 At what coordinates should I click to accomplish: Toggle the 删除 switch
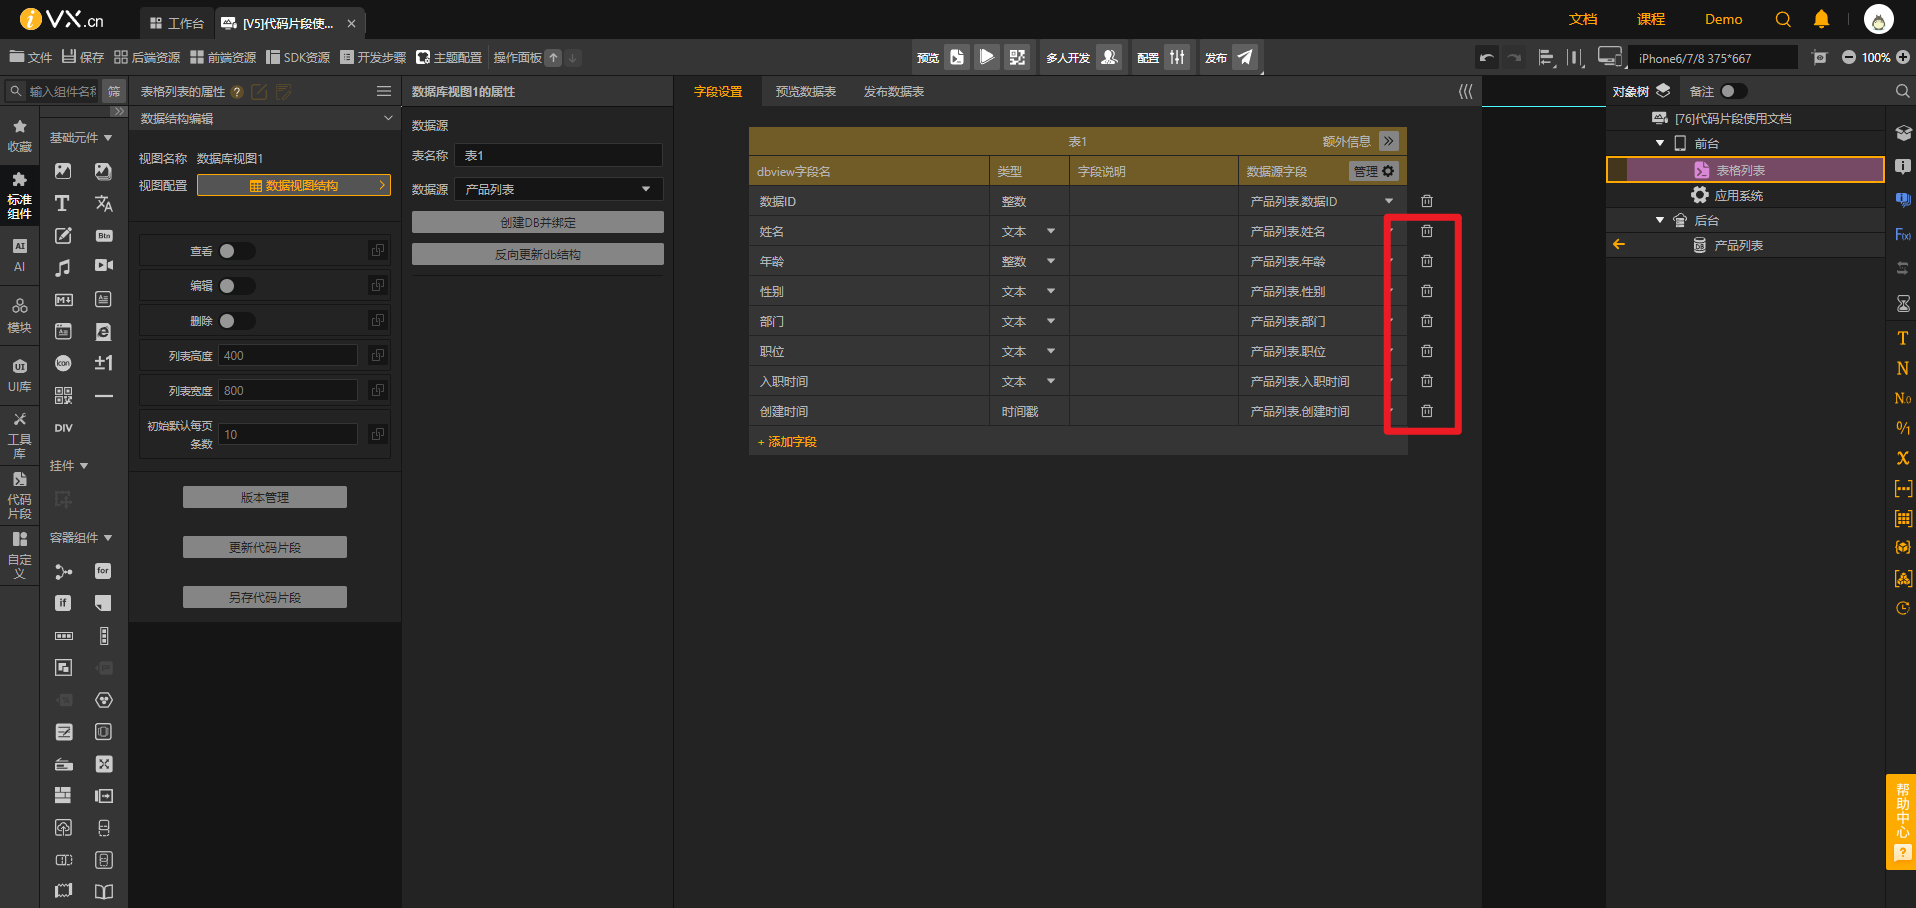click(x=237, y=321)
